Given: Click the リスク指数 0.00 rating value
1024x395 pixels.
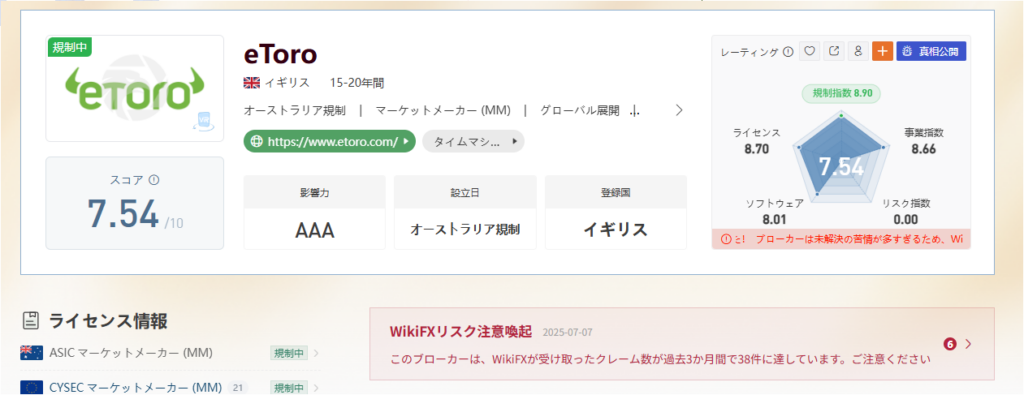Looking at the screenshot, I should click(x=906, y=219).
